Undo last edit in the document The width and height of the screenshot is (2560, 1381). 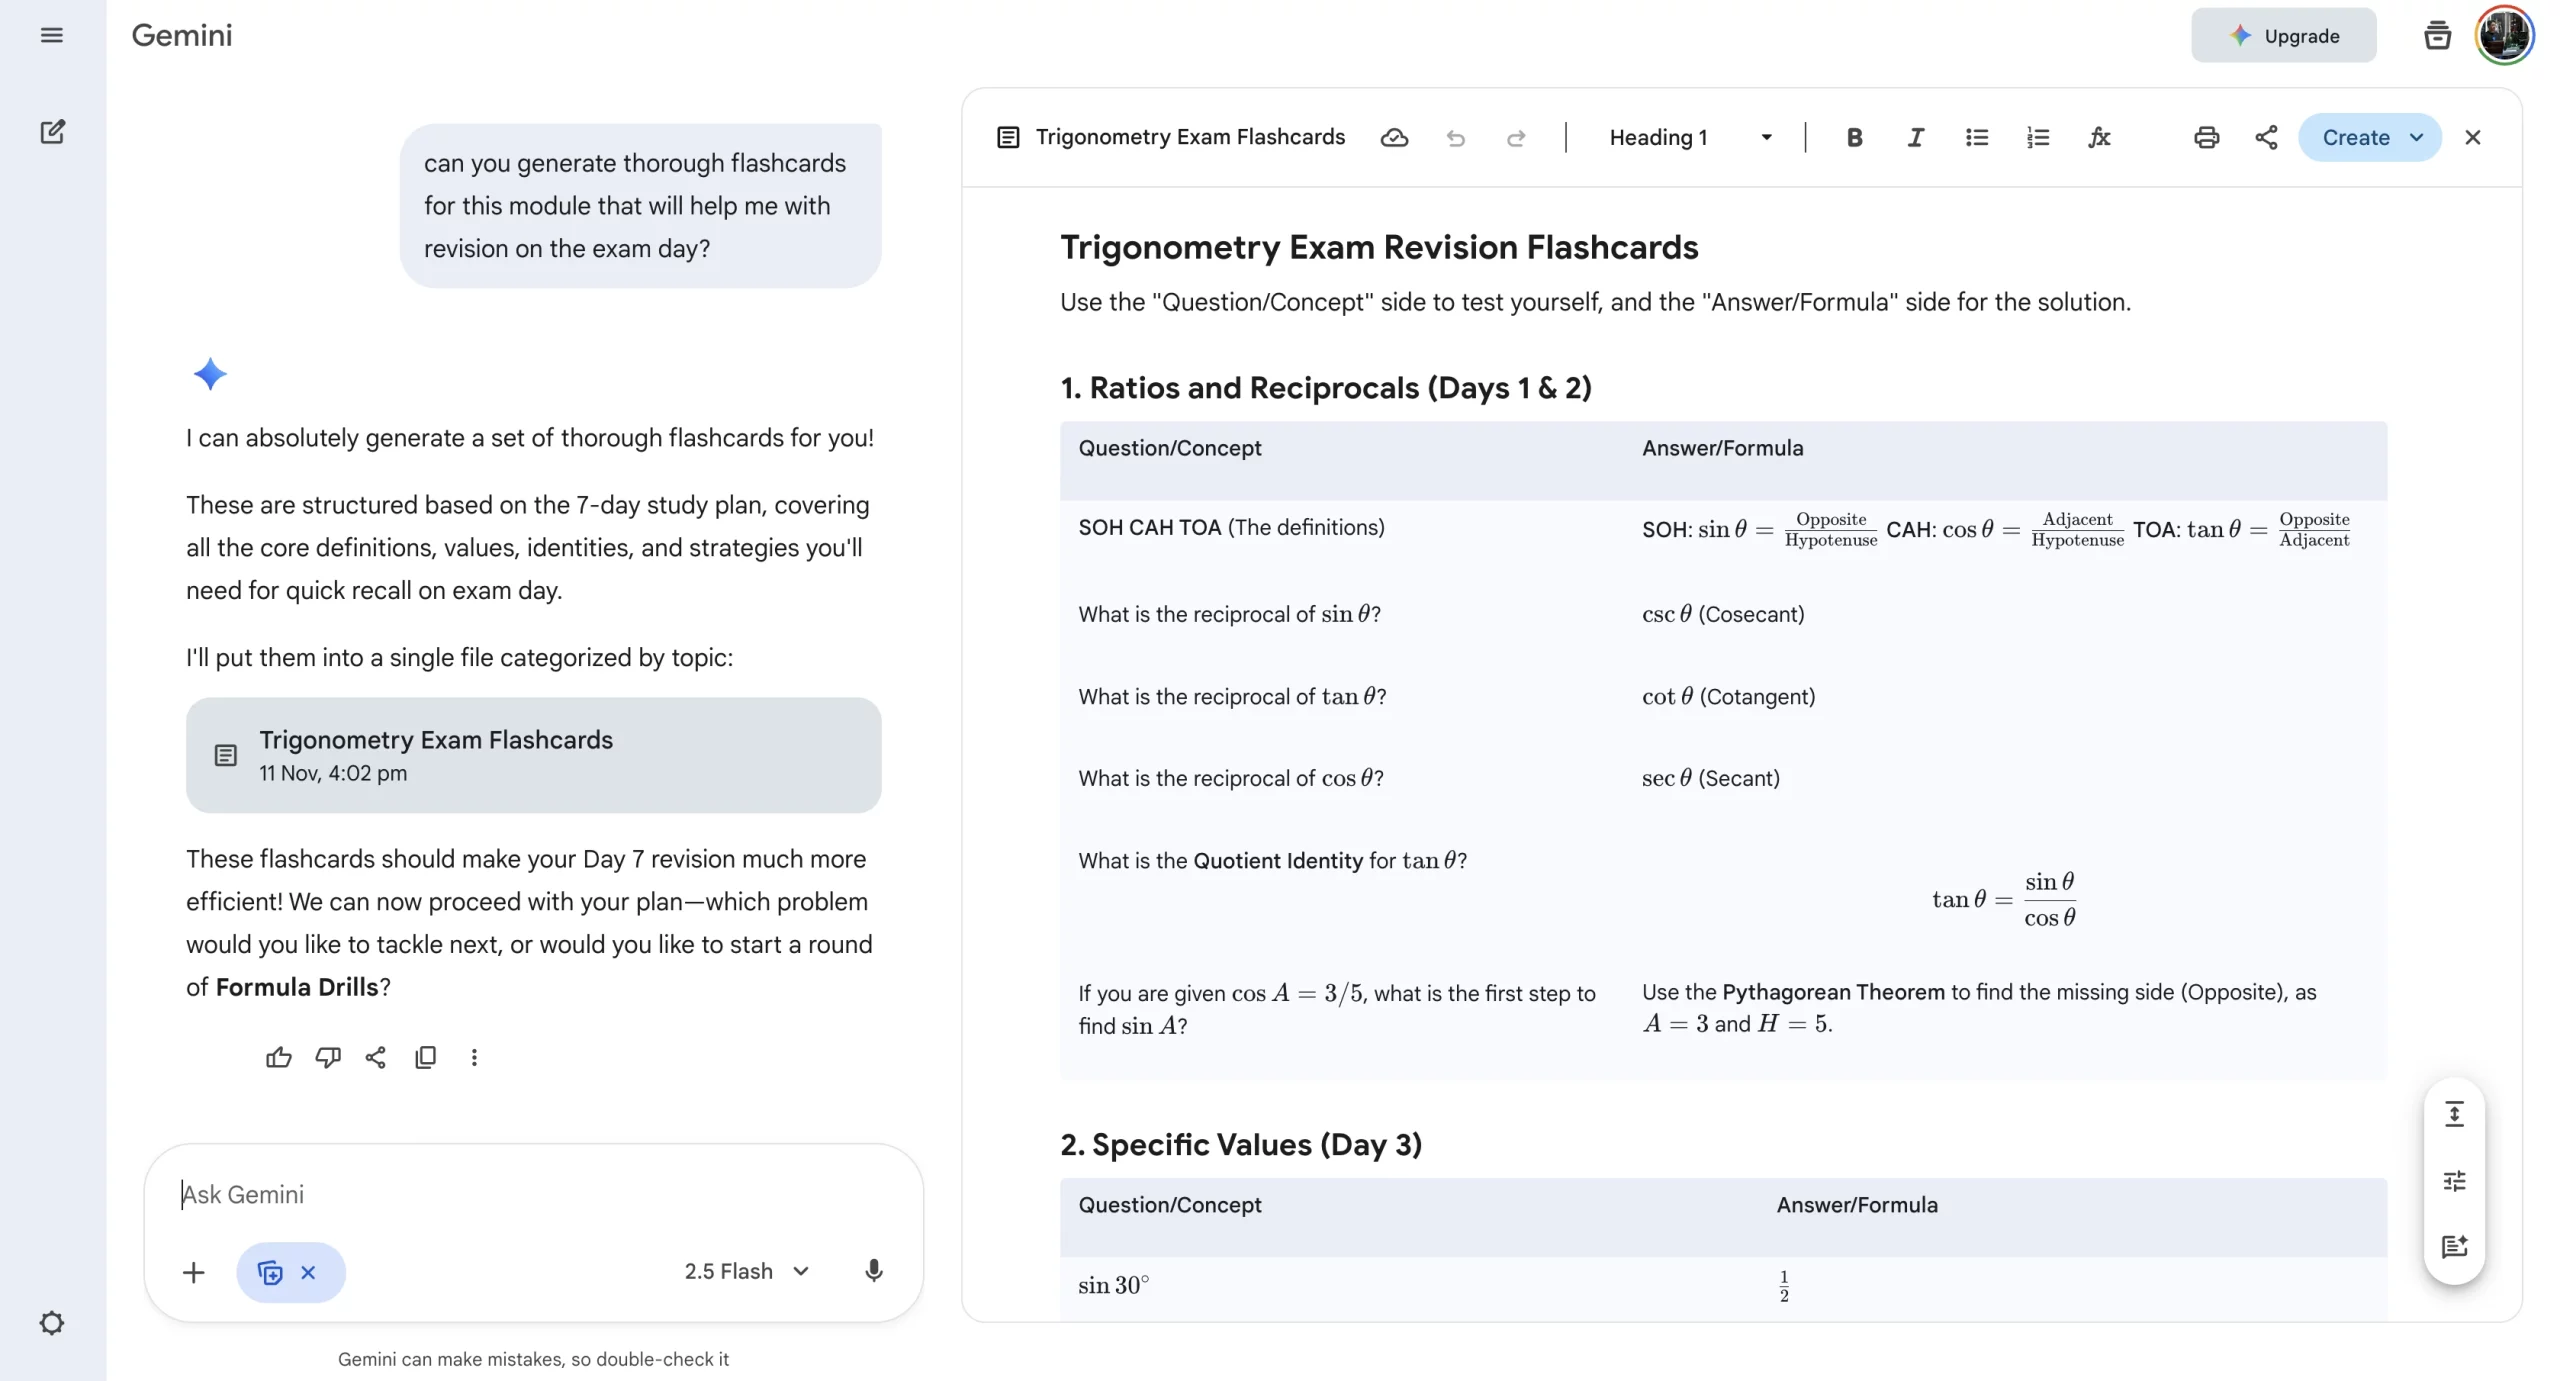1455,138
